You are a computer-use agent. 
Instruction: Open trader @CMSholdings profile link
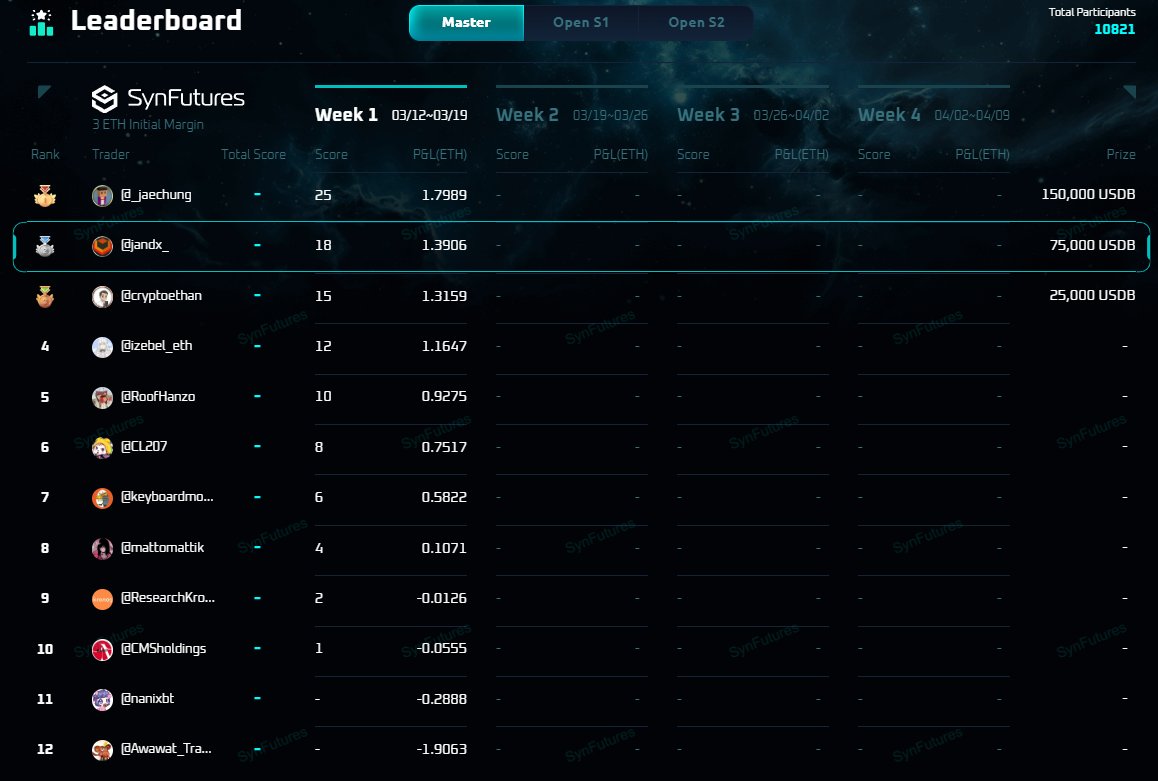click(163, 648)
